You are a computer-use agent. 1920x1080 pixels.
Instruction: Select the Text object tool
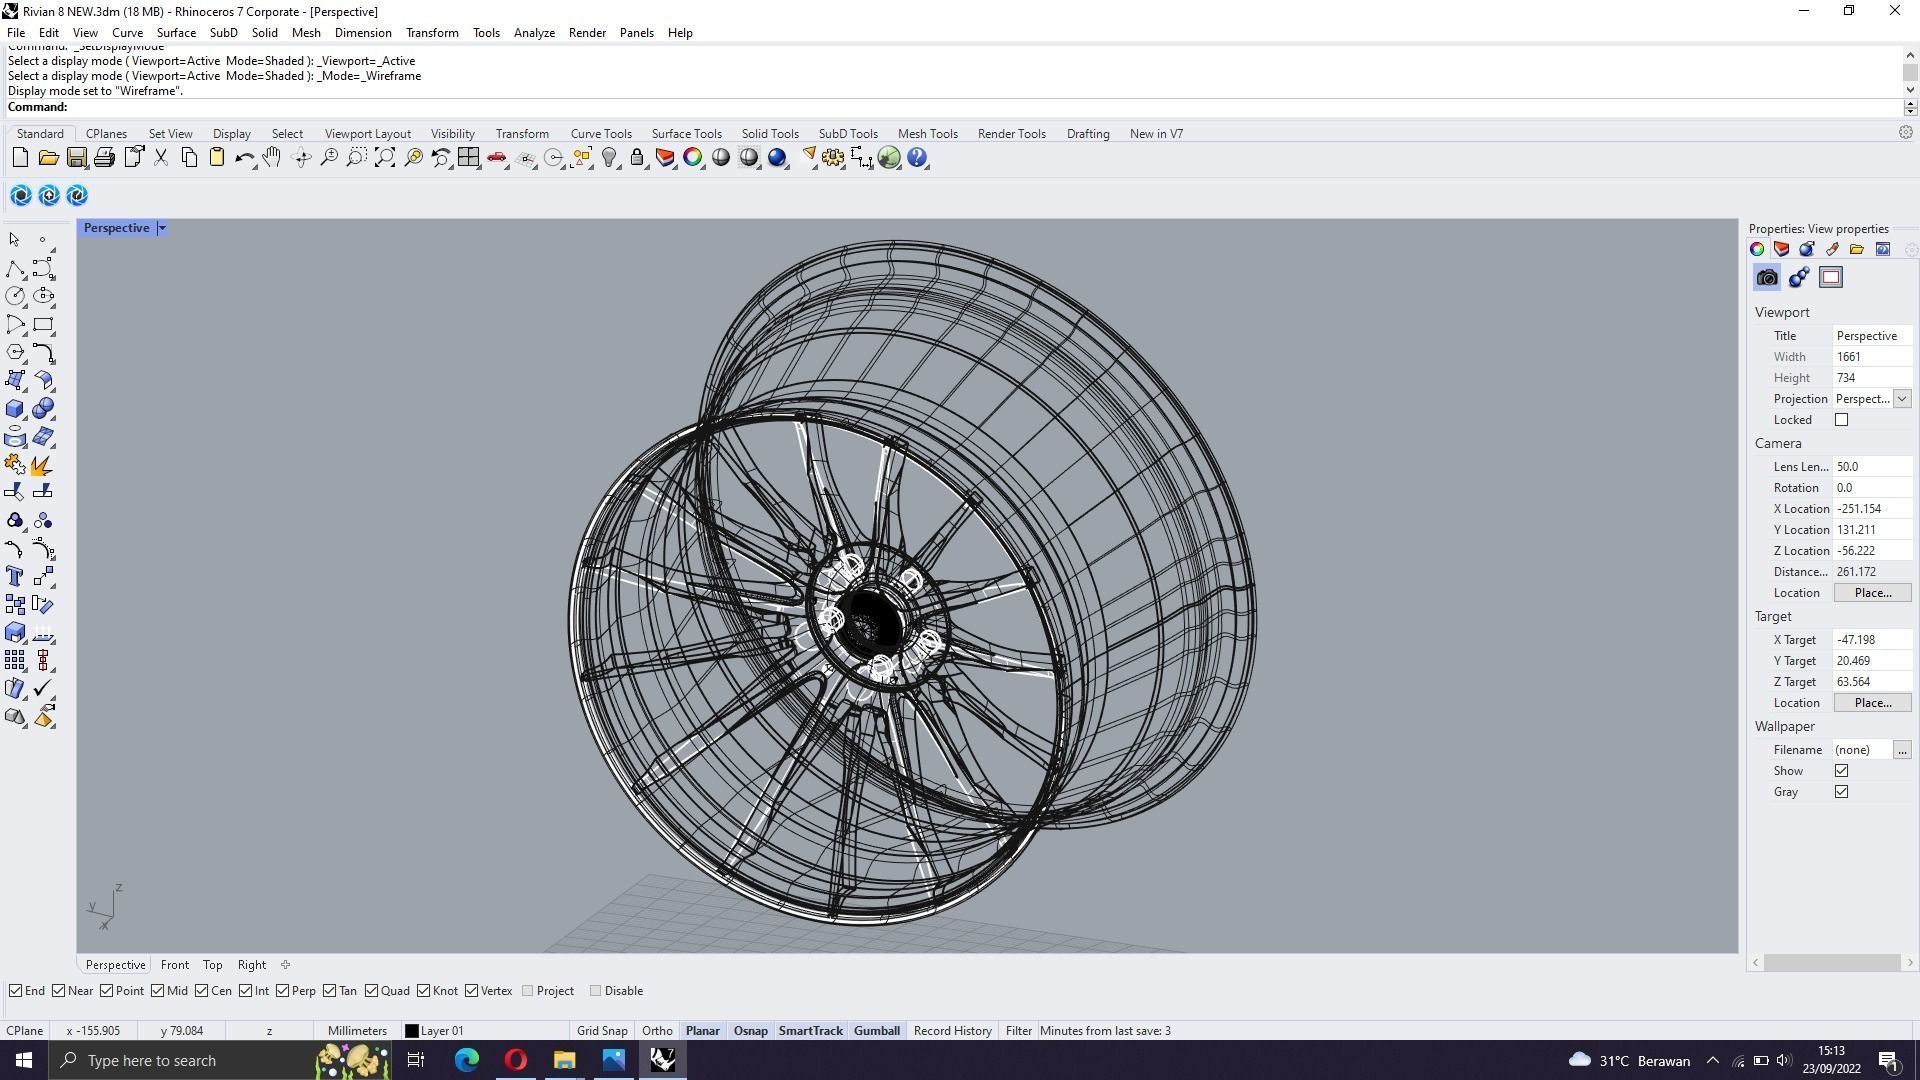15,577
